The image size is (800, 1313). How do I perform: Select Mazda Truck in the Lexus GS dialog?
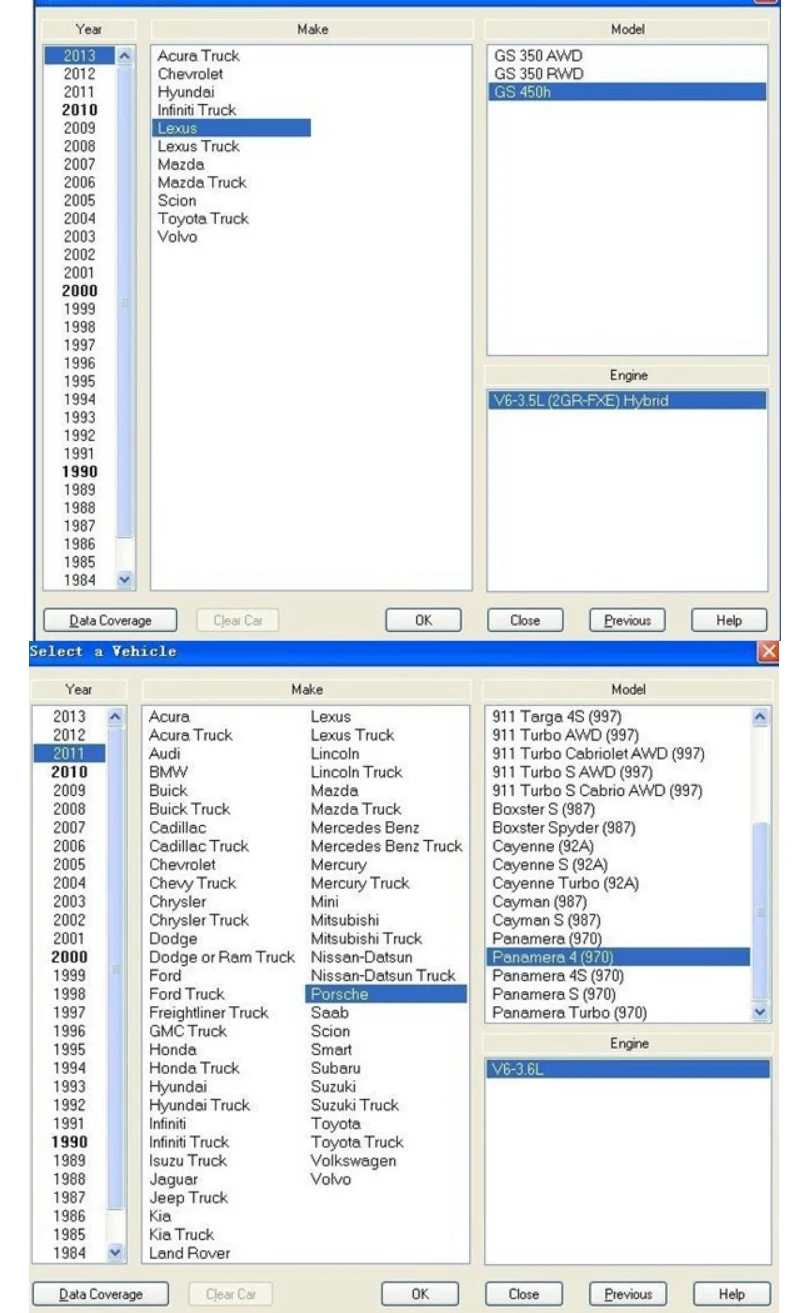click(201, 182)
